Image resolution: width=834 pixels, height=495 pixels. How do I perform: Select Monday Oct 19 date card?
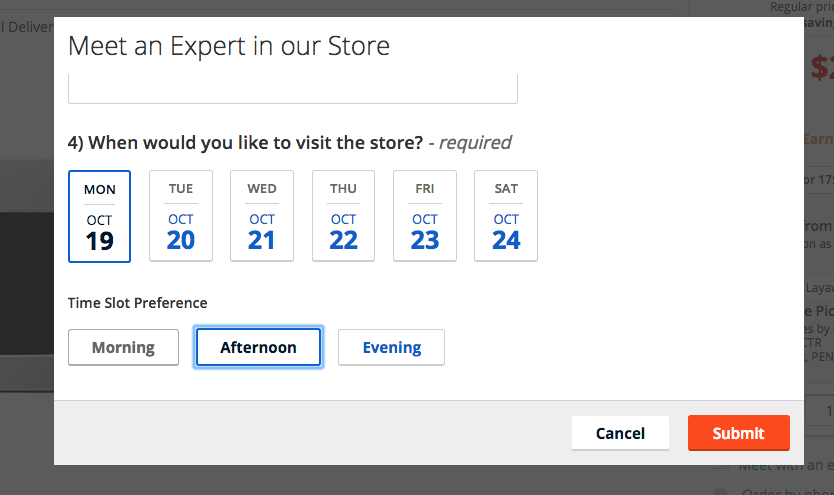point(99,216)
